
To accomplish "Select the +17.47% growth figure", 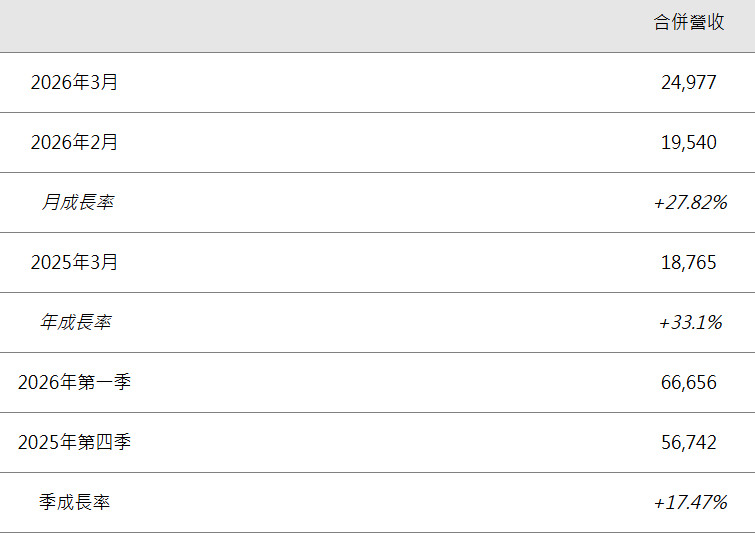I will click(689, 503).
